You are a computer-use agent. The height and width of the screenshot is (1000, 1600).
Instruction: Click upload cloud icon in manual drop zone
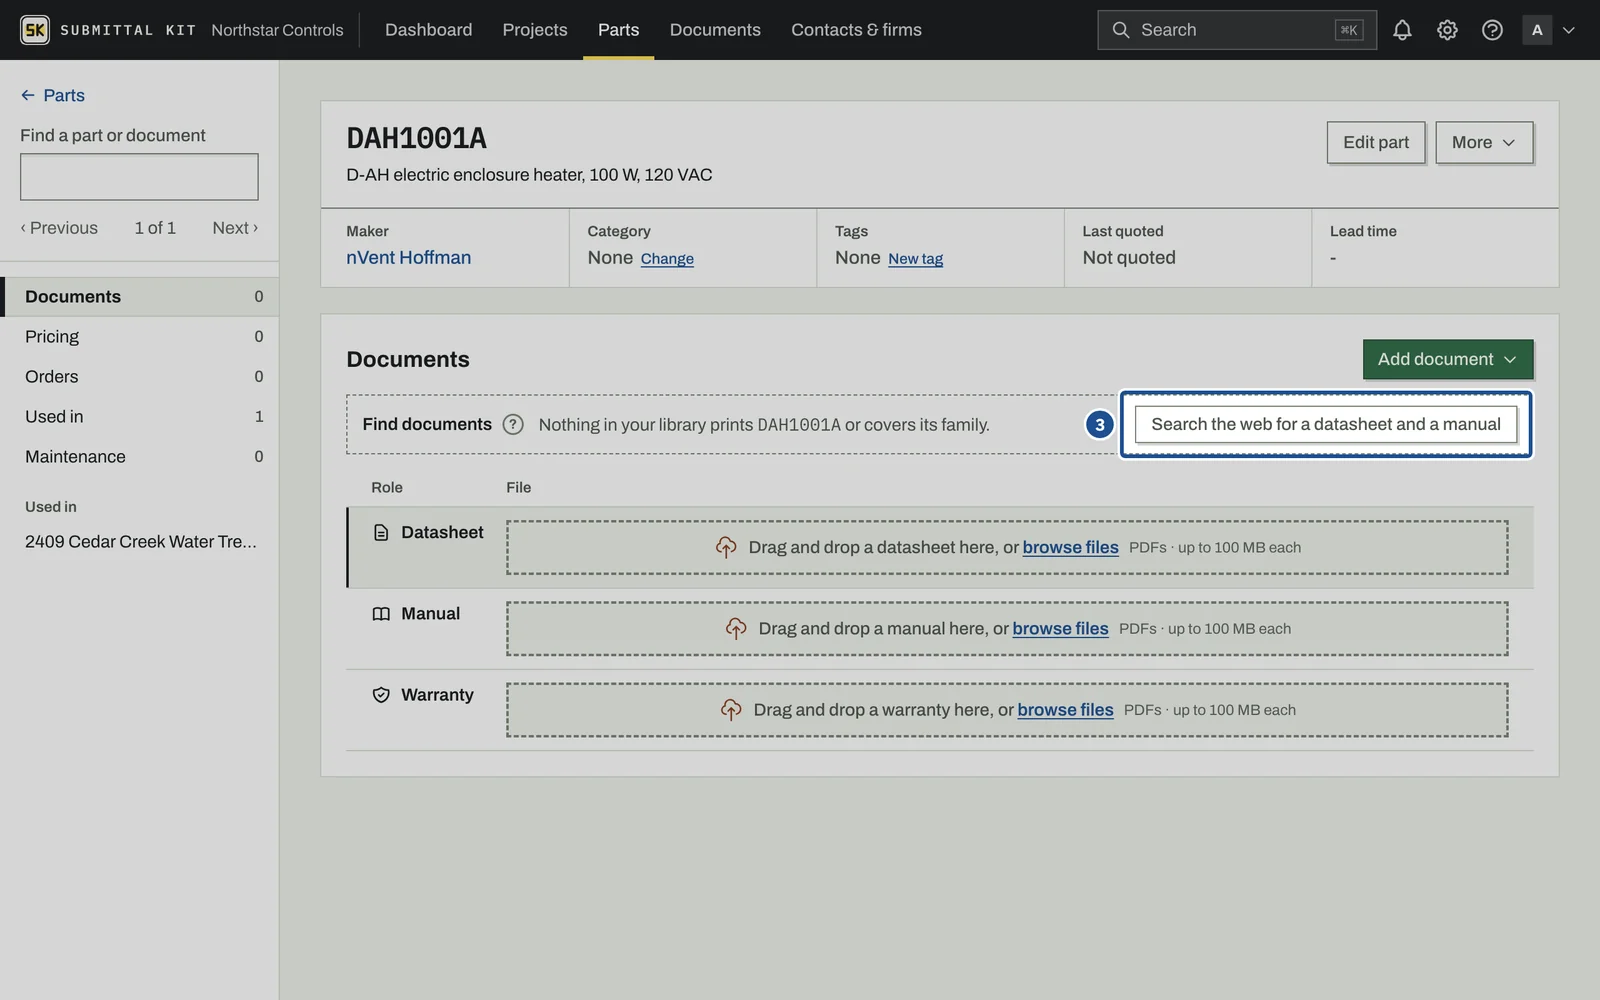[736, 628]
